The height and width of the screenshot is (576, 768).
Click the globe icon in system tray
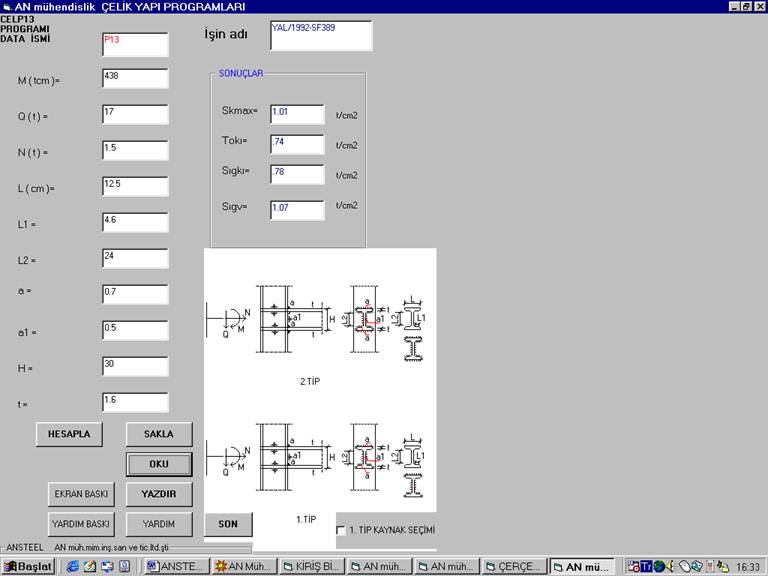pyautogui.click(x=659, y=567)
